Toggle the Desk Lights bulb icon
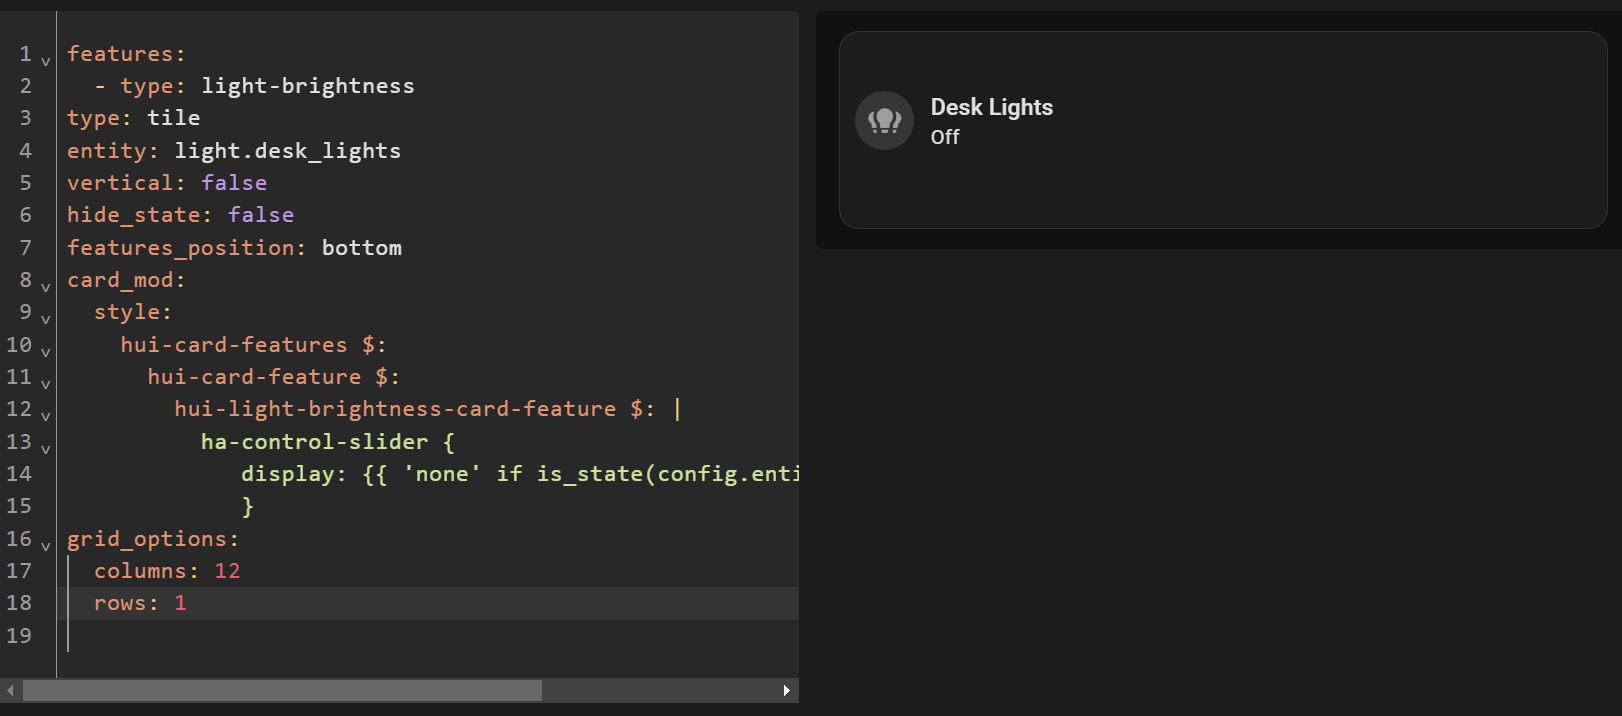Viewport: 1622px width, 716px height. [884, 121]
